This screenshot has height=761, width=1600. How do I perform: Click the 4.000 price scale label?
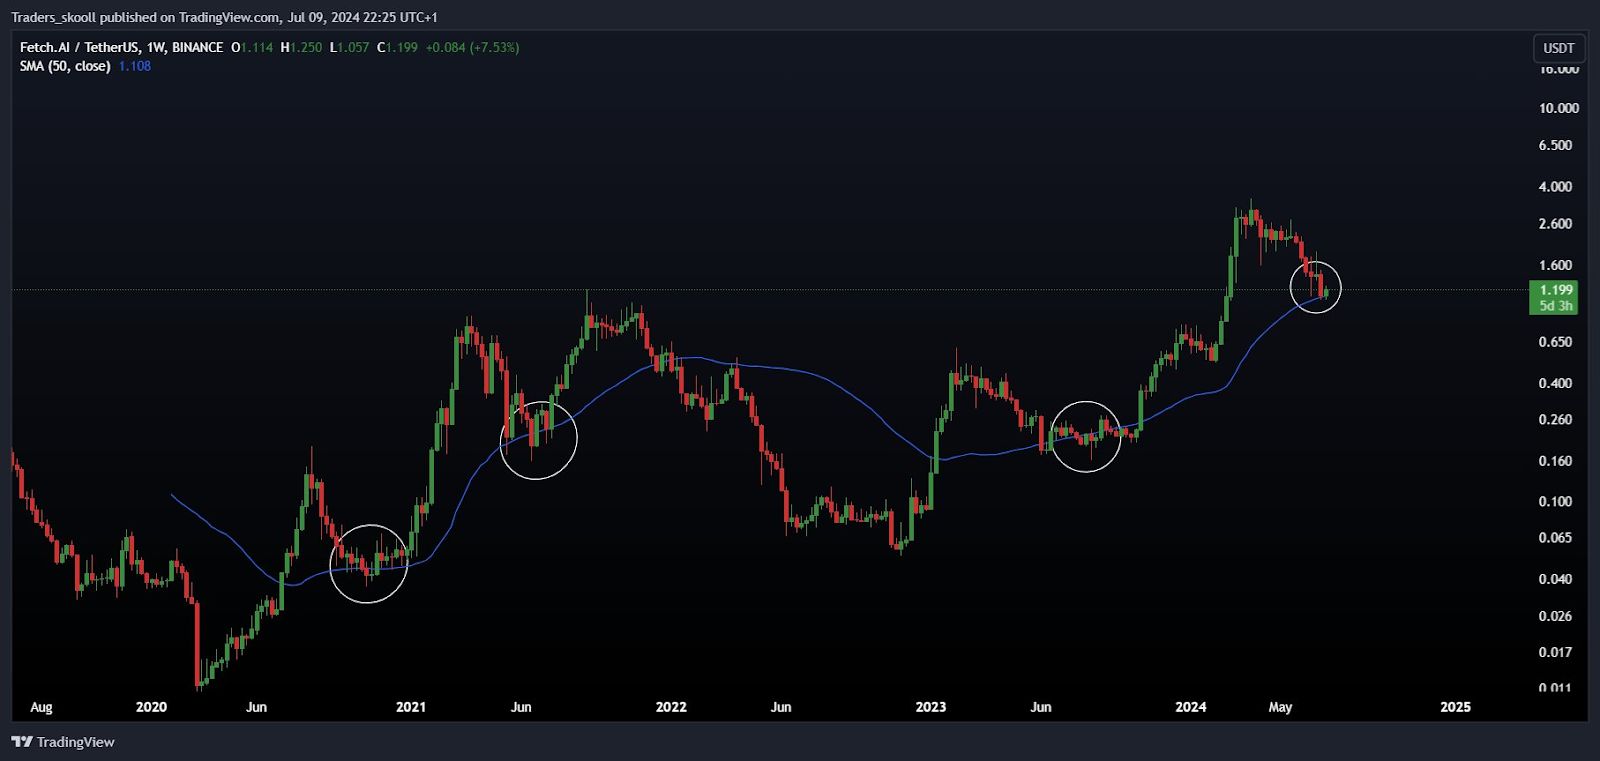pos(1555,187)
